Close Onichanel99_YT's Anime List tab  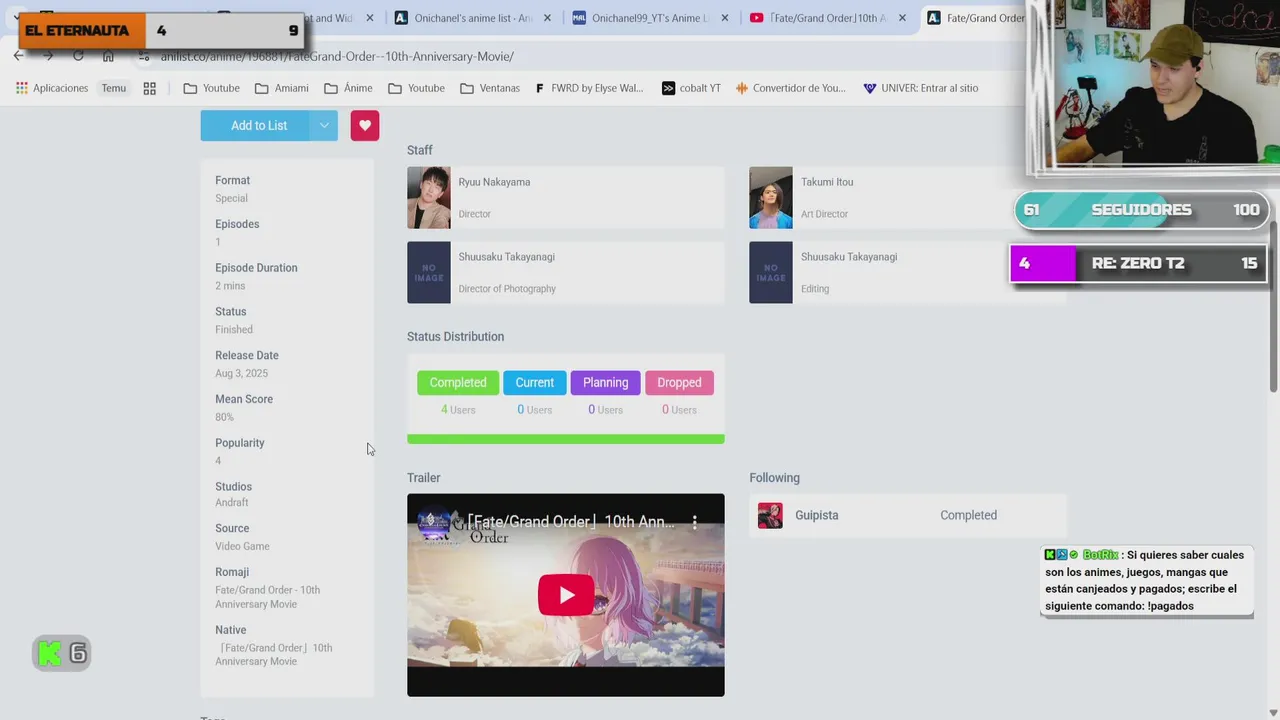tap(724, 18)
